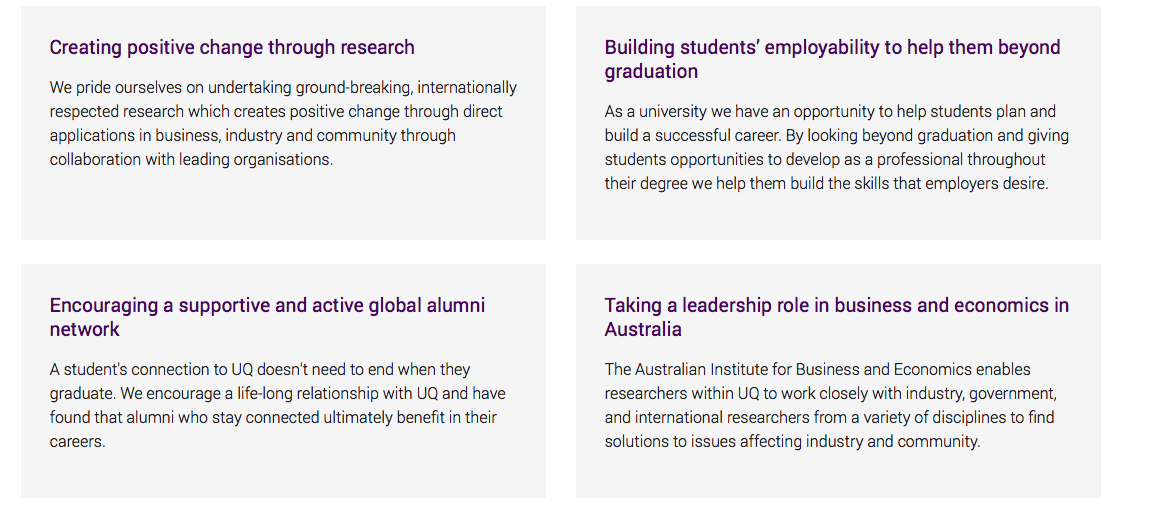Click the word "Australia" in the leadership heading
The height and width of the screenshot is (526, 1156).
(643, 330)
